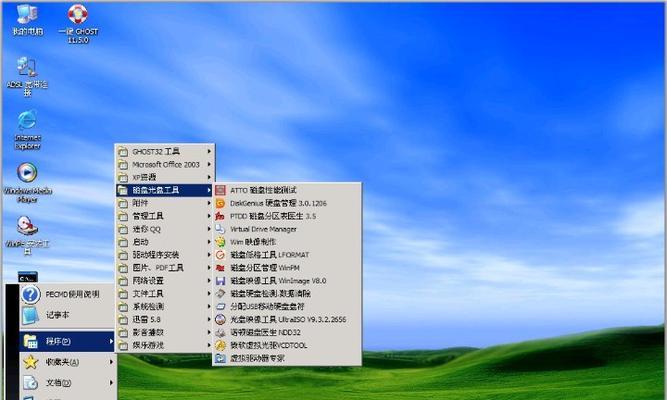
Task: Open the 文件工具 file tools folder
Action: pyautogui.click(x=164, y=294)
